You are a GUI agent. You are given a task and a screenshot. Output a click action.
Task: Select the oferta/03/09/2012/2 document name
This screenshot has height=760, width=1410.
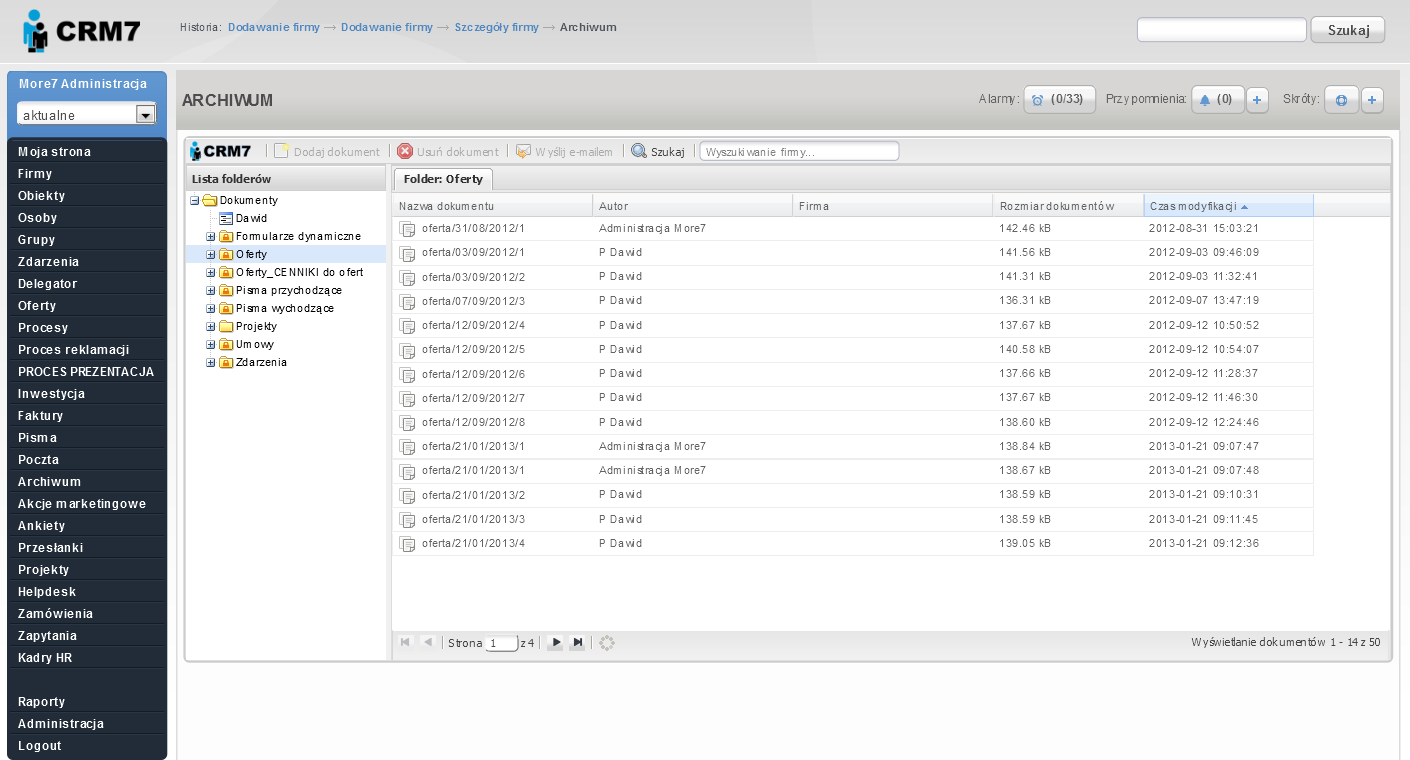(x=473, y=277)
